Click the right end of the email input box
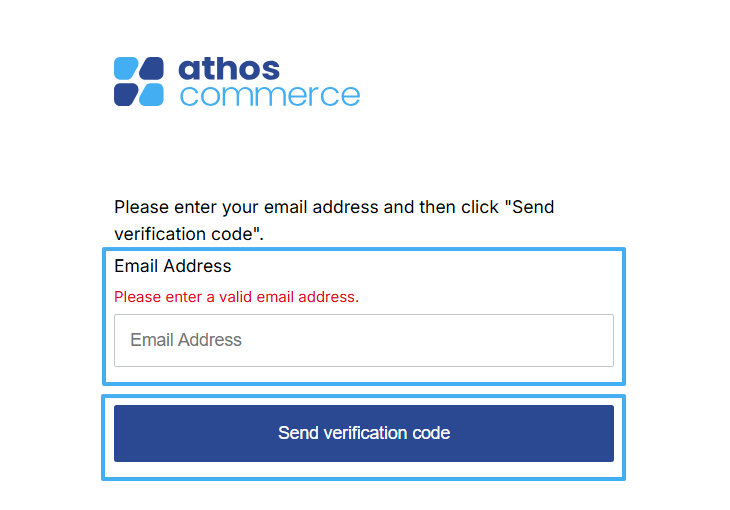Viewport: 730px width, 510px height. pyautogui.click(x=606, y=340)
